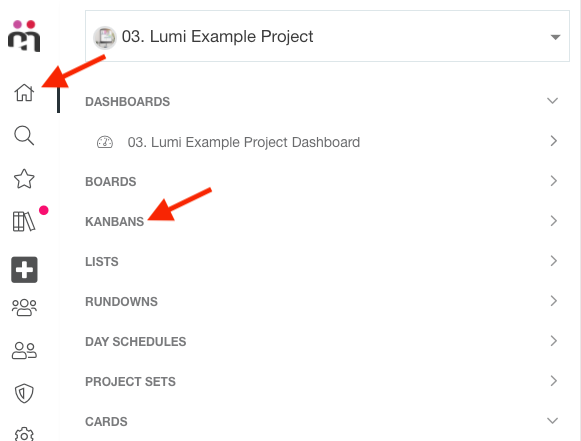Click the Lumi logo at top
Screen dimensions: 581x441
tap(24, 36)
